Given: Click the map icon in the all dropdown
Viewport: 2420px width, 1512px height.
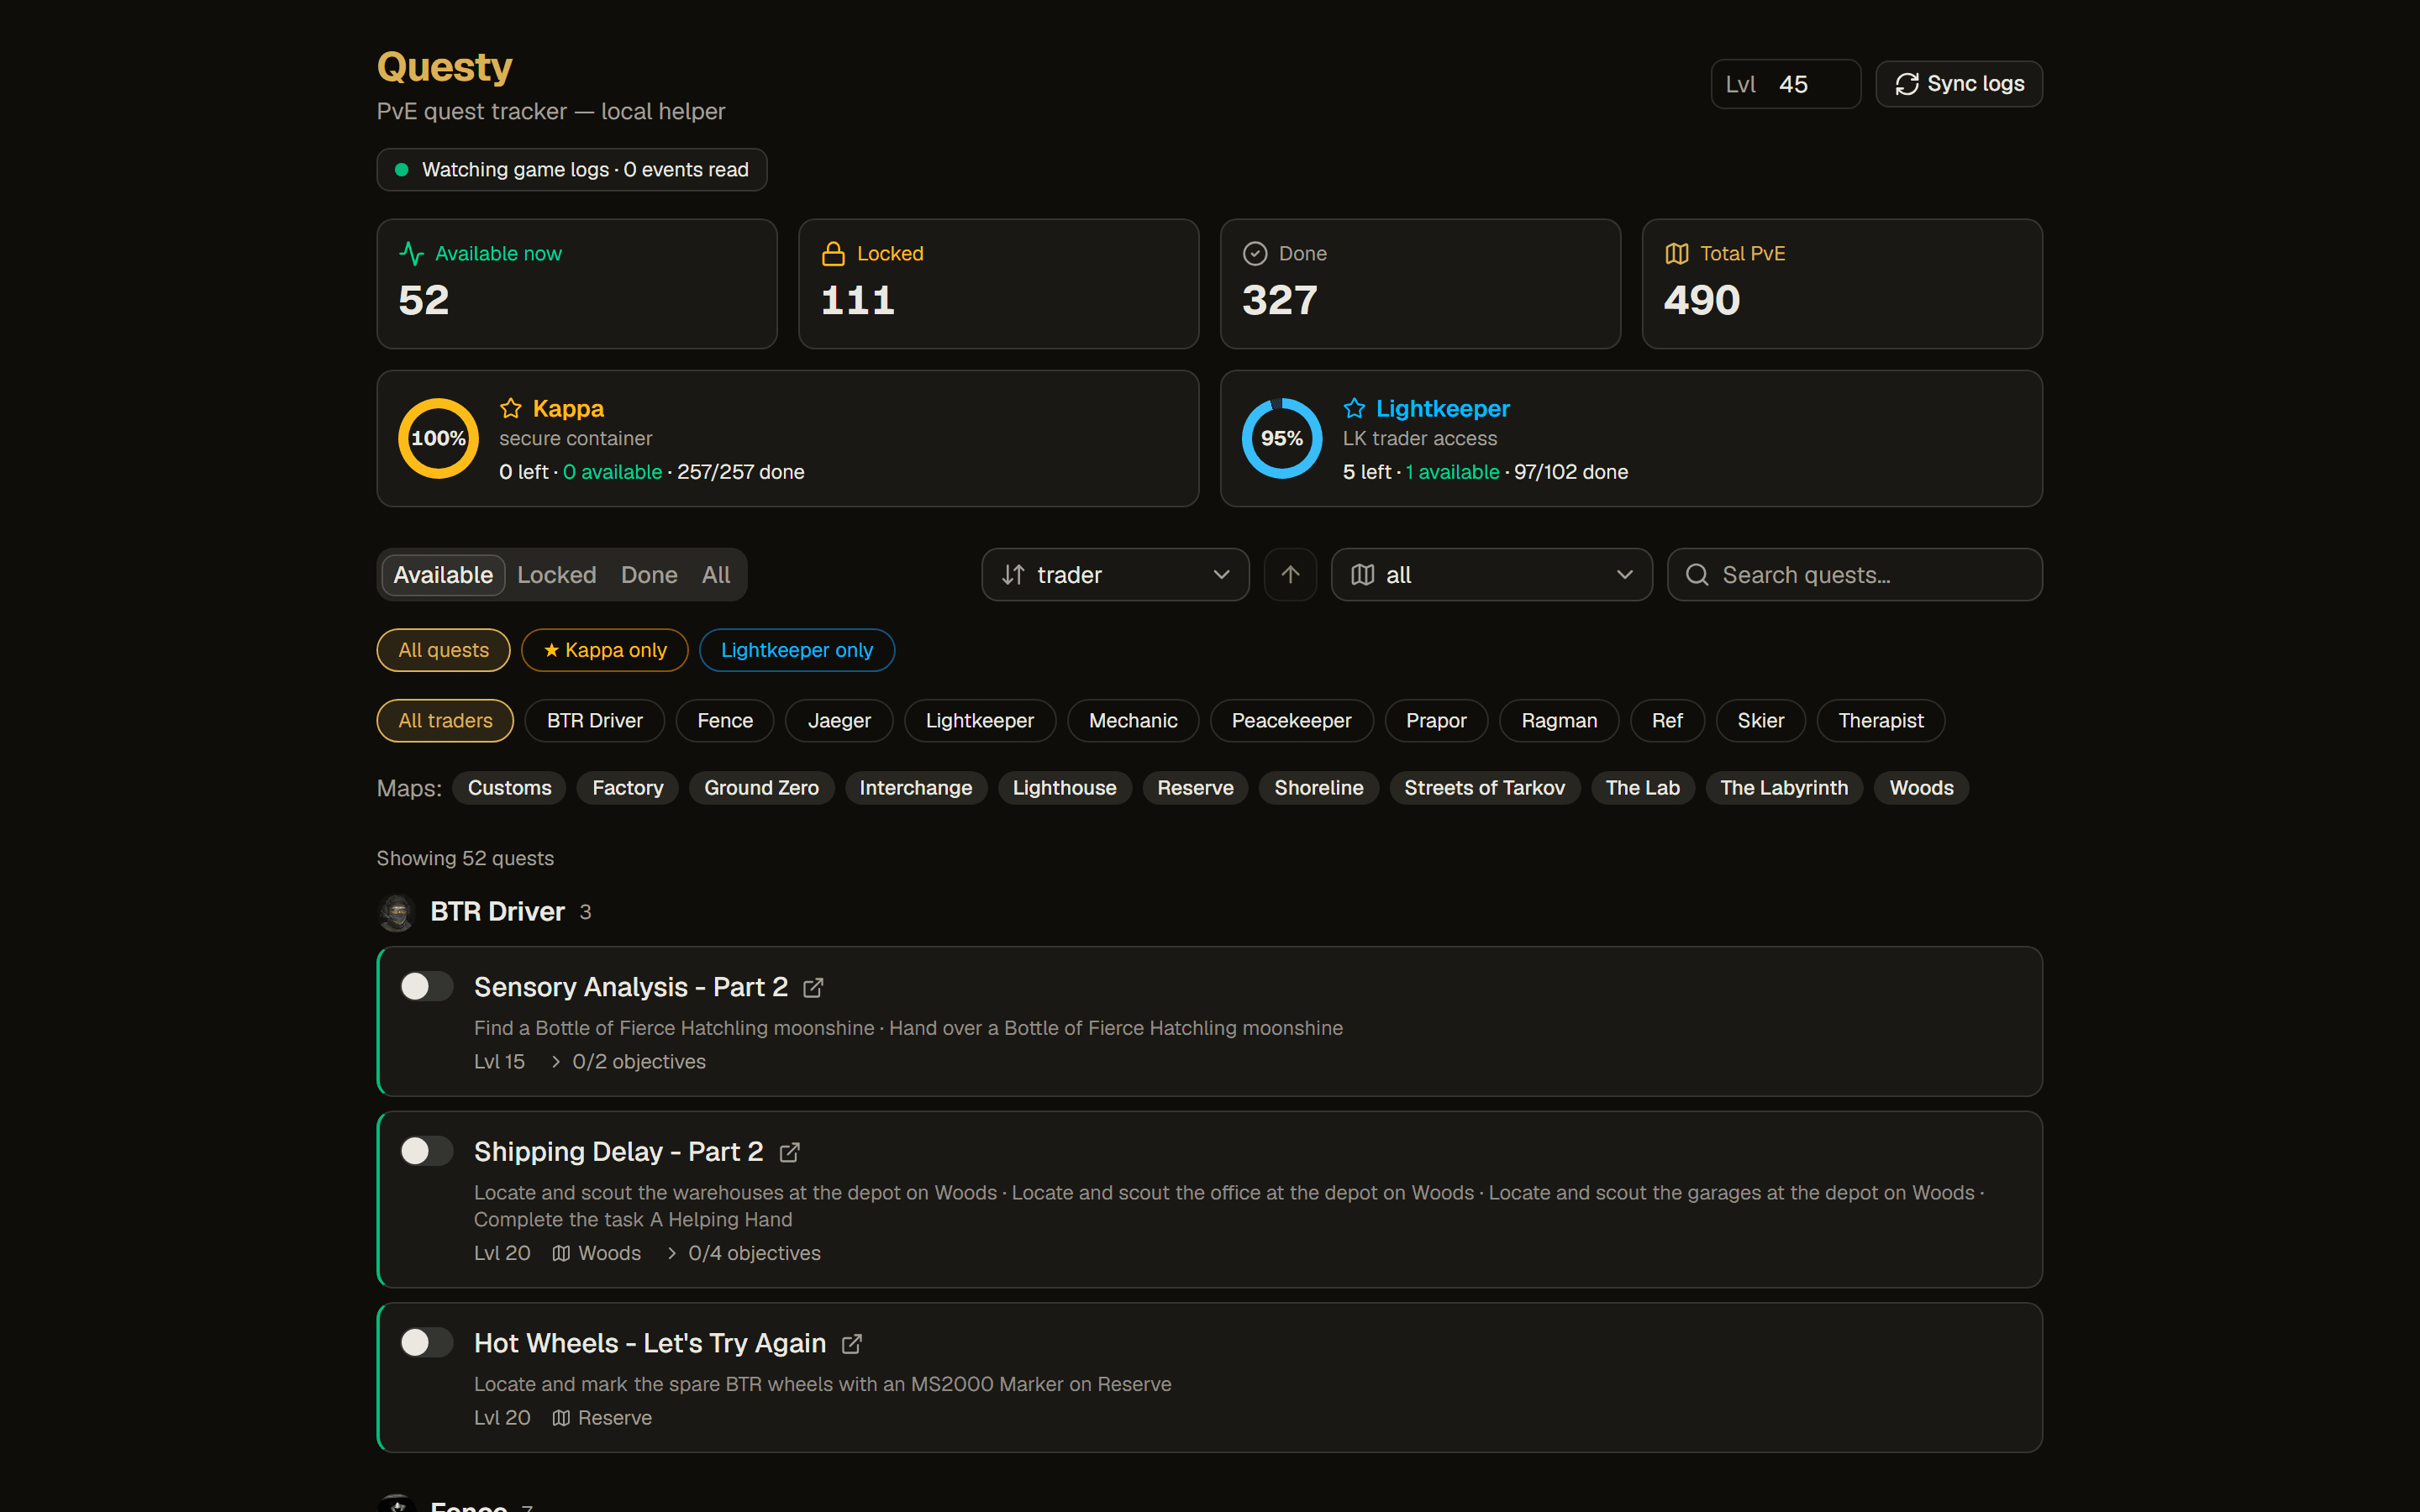Looking at the screenshot, I should [1362, 575].
